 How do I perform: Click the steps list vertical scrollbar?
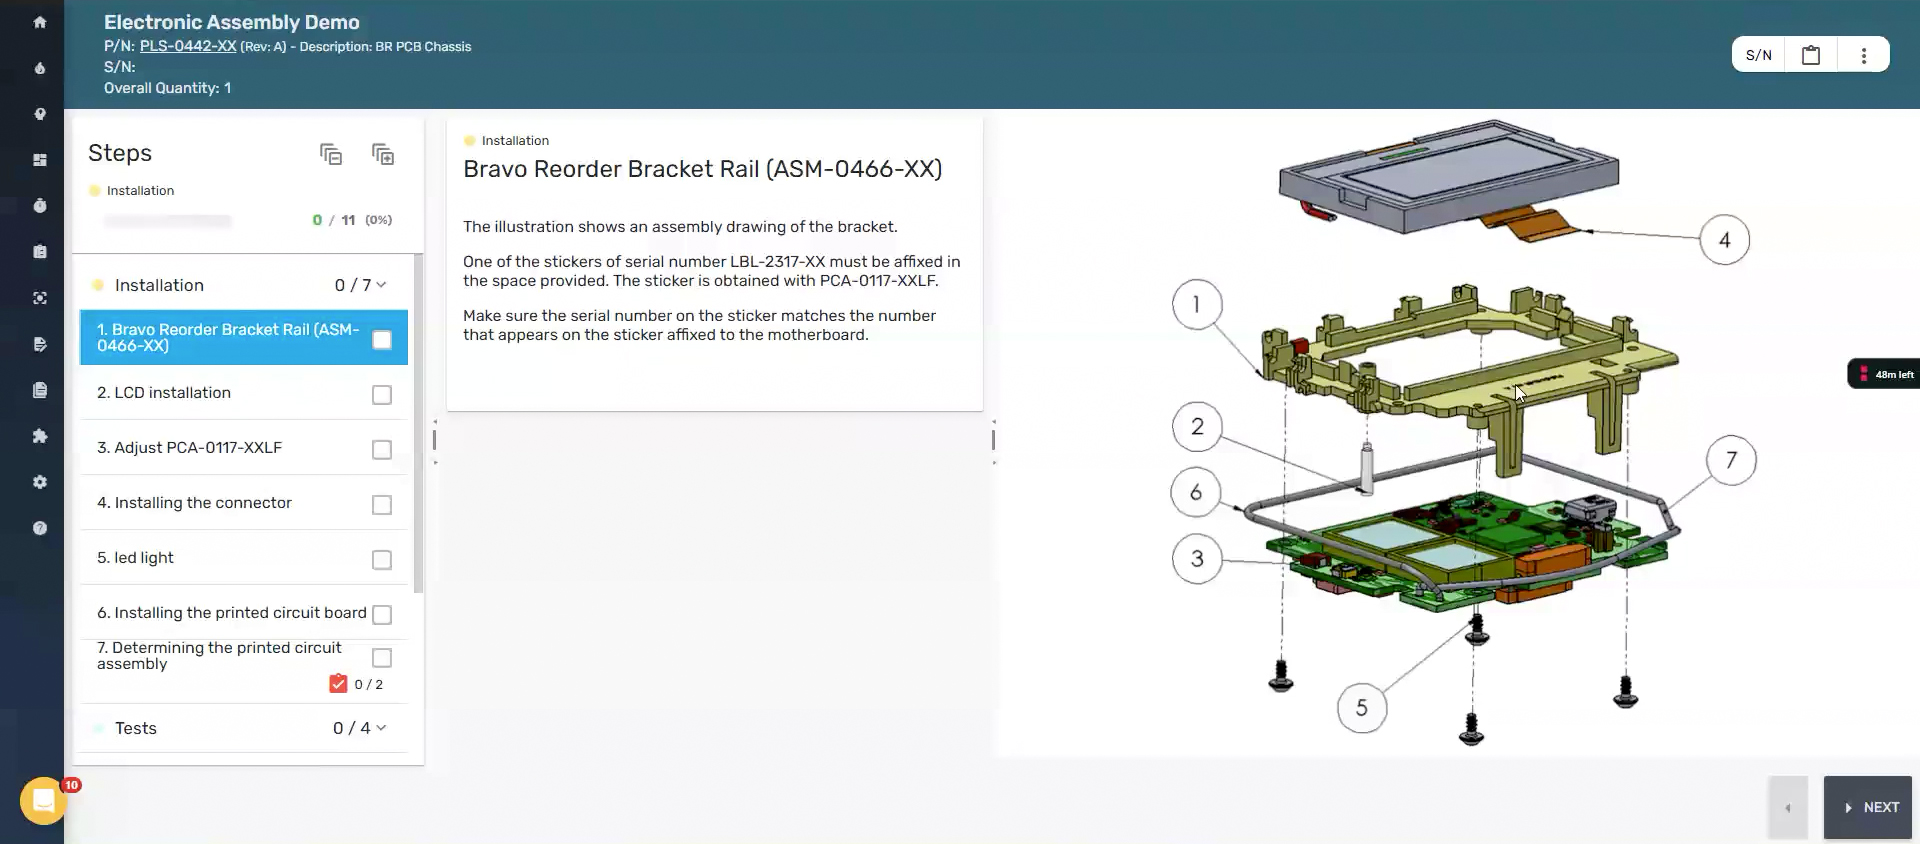coord(418,420)
